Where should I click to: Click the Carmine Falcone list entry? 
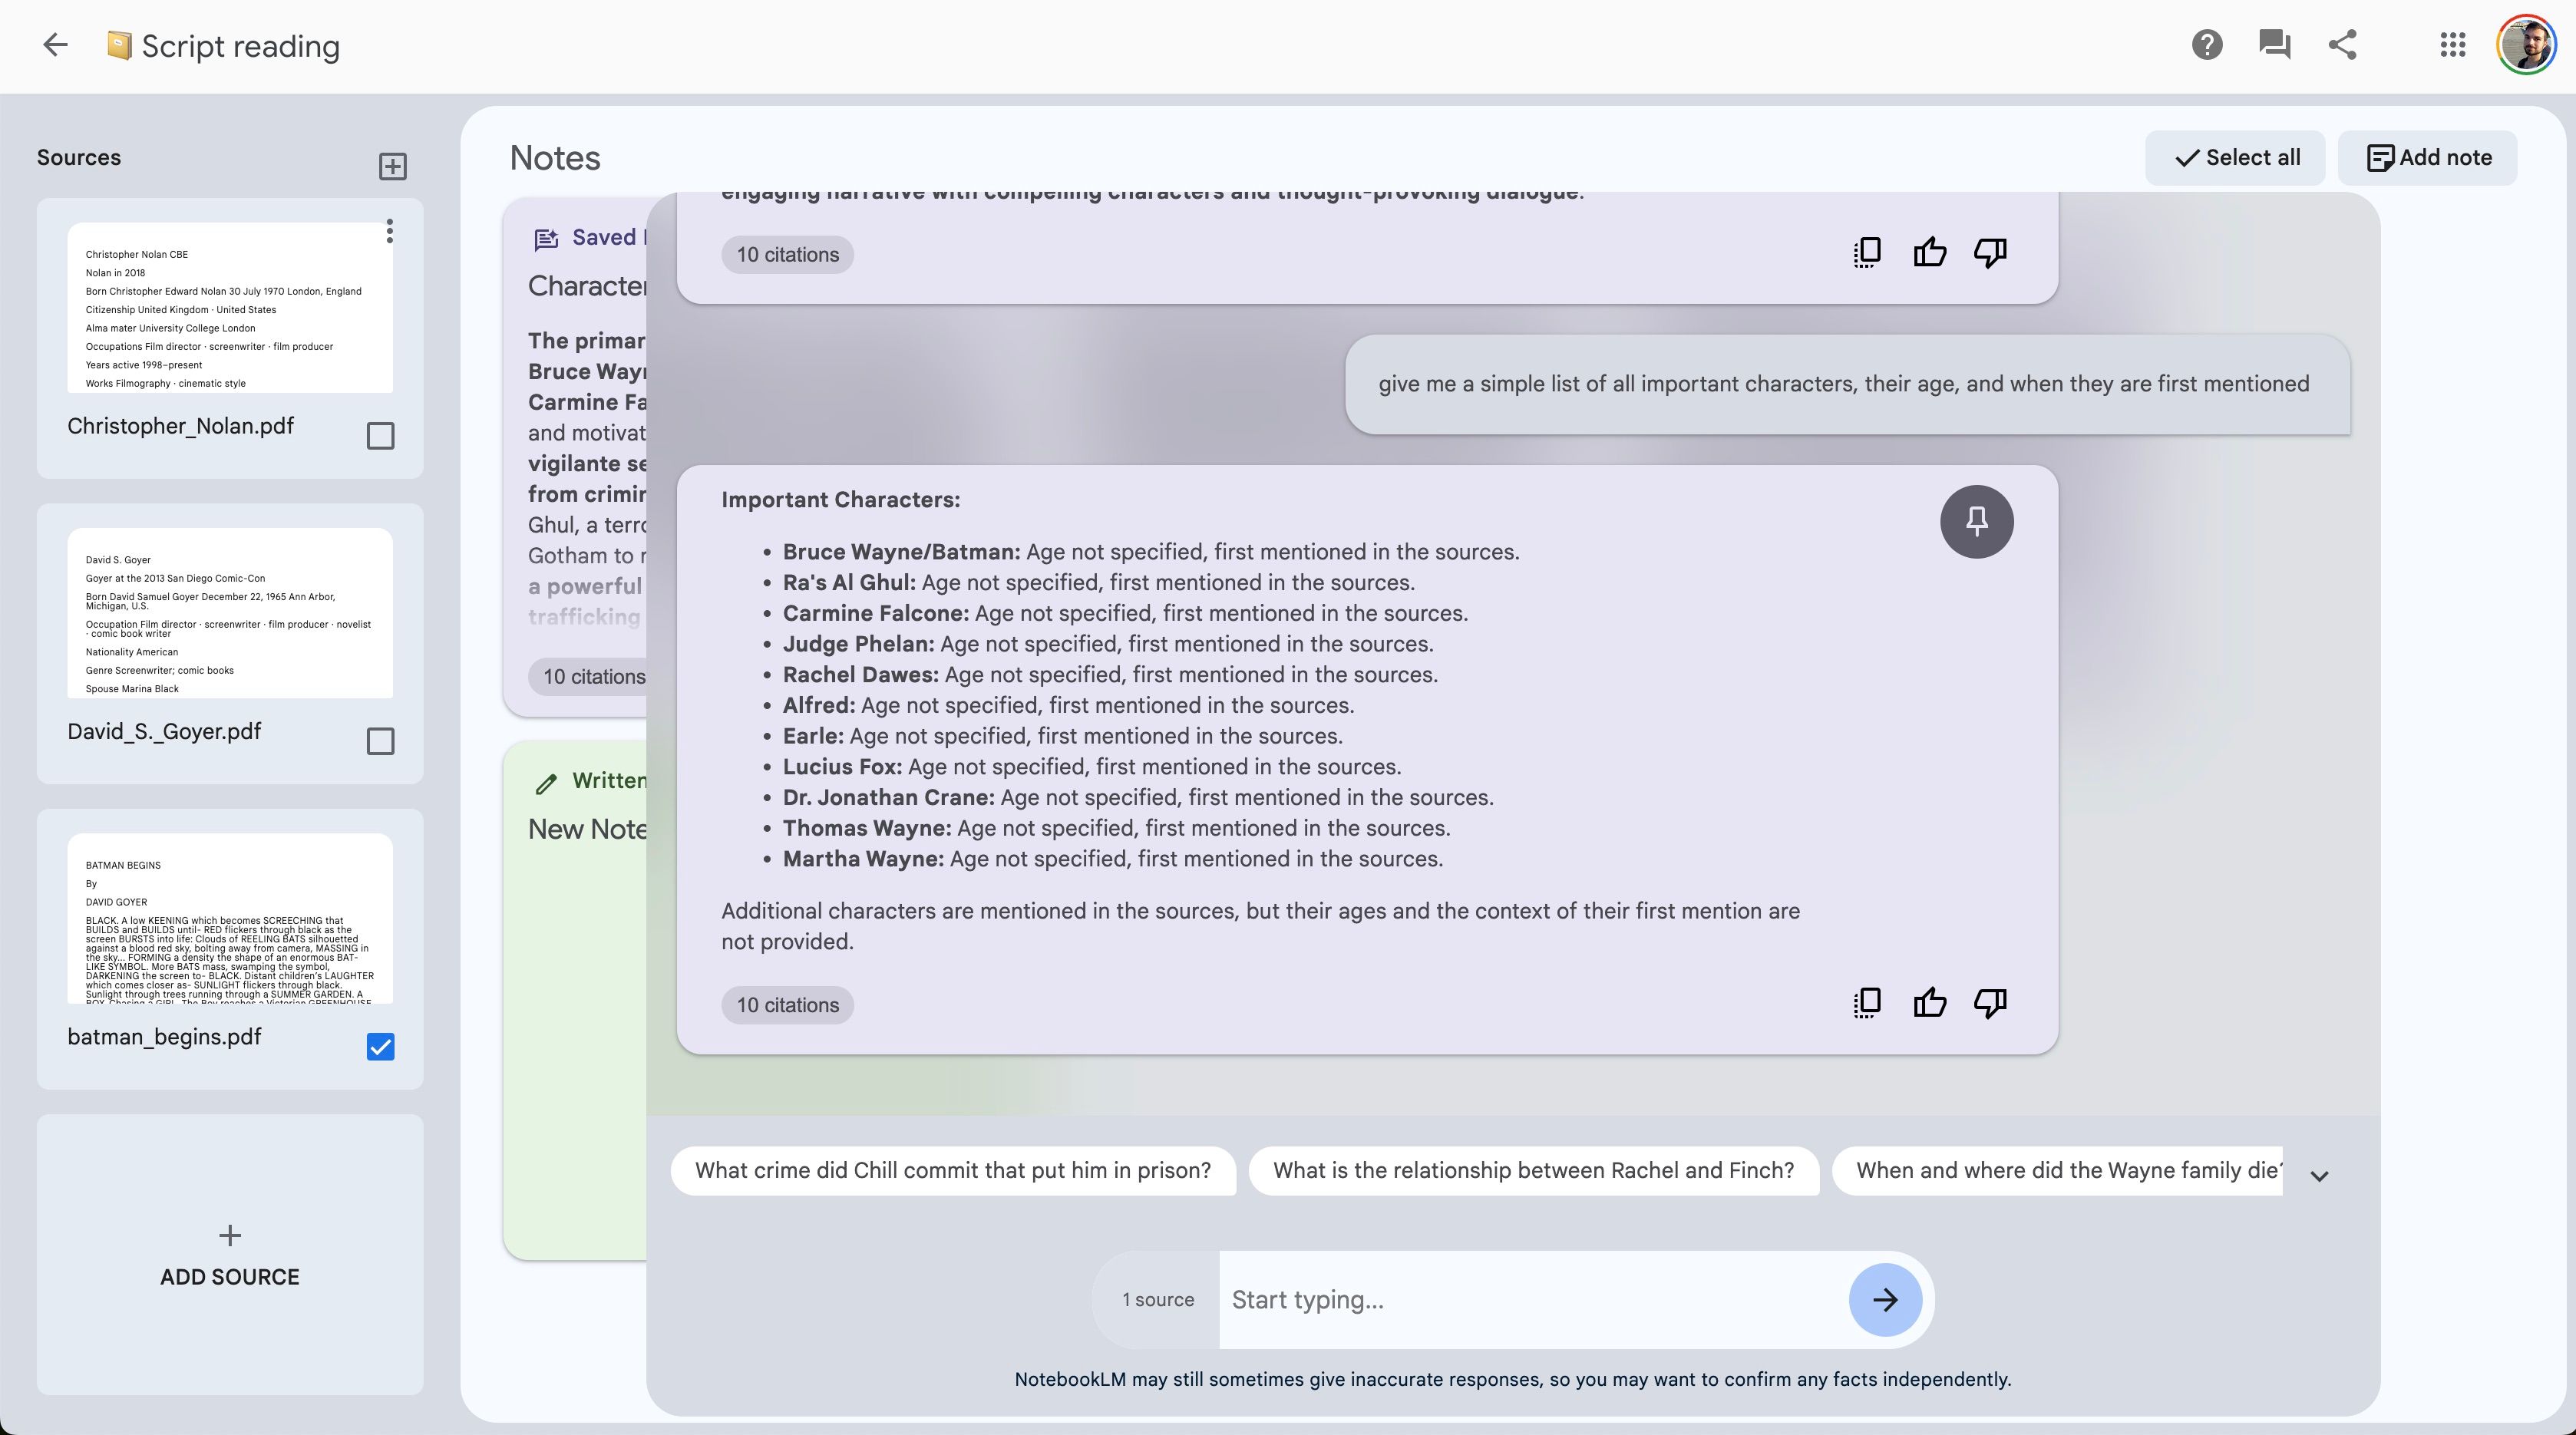[x=1124, y=614]
